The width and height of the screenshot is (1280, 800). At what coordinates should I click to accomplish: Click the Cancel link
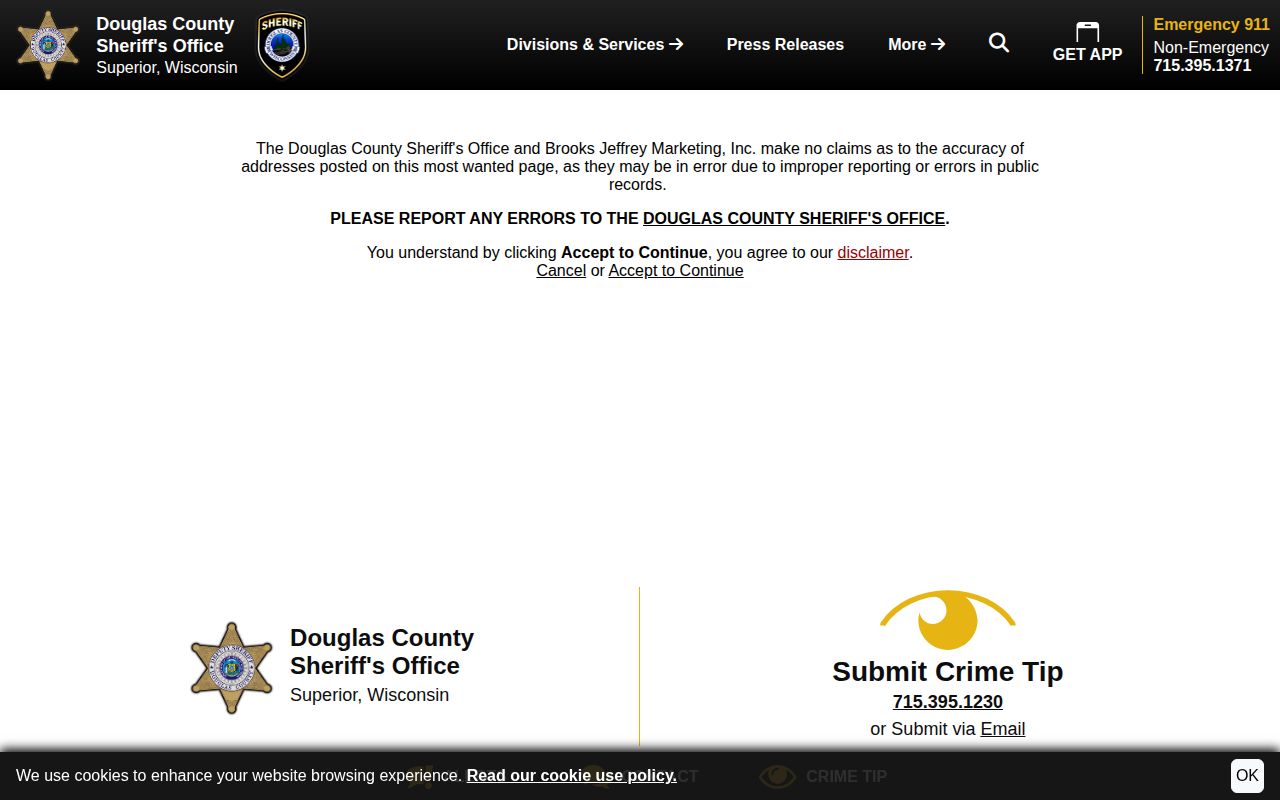pyautogui.click(x=561, y=270)
